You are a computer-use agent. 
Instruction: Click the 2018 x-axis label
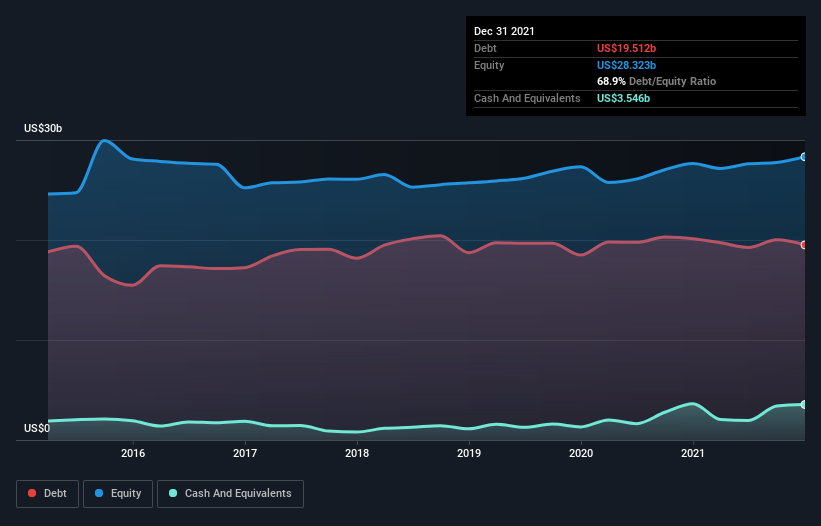(x=357, y=453)
